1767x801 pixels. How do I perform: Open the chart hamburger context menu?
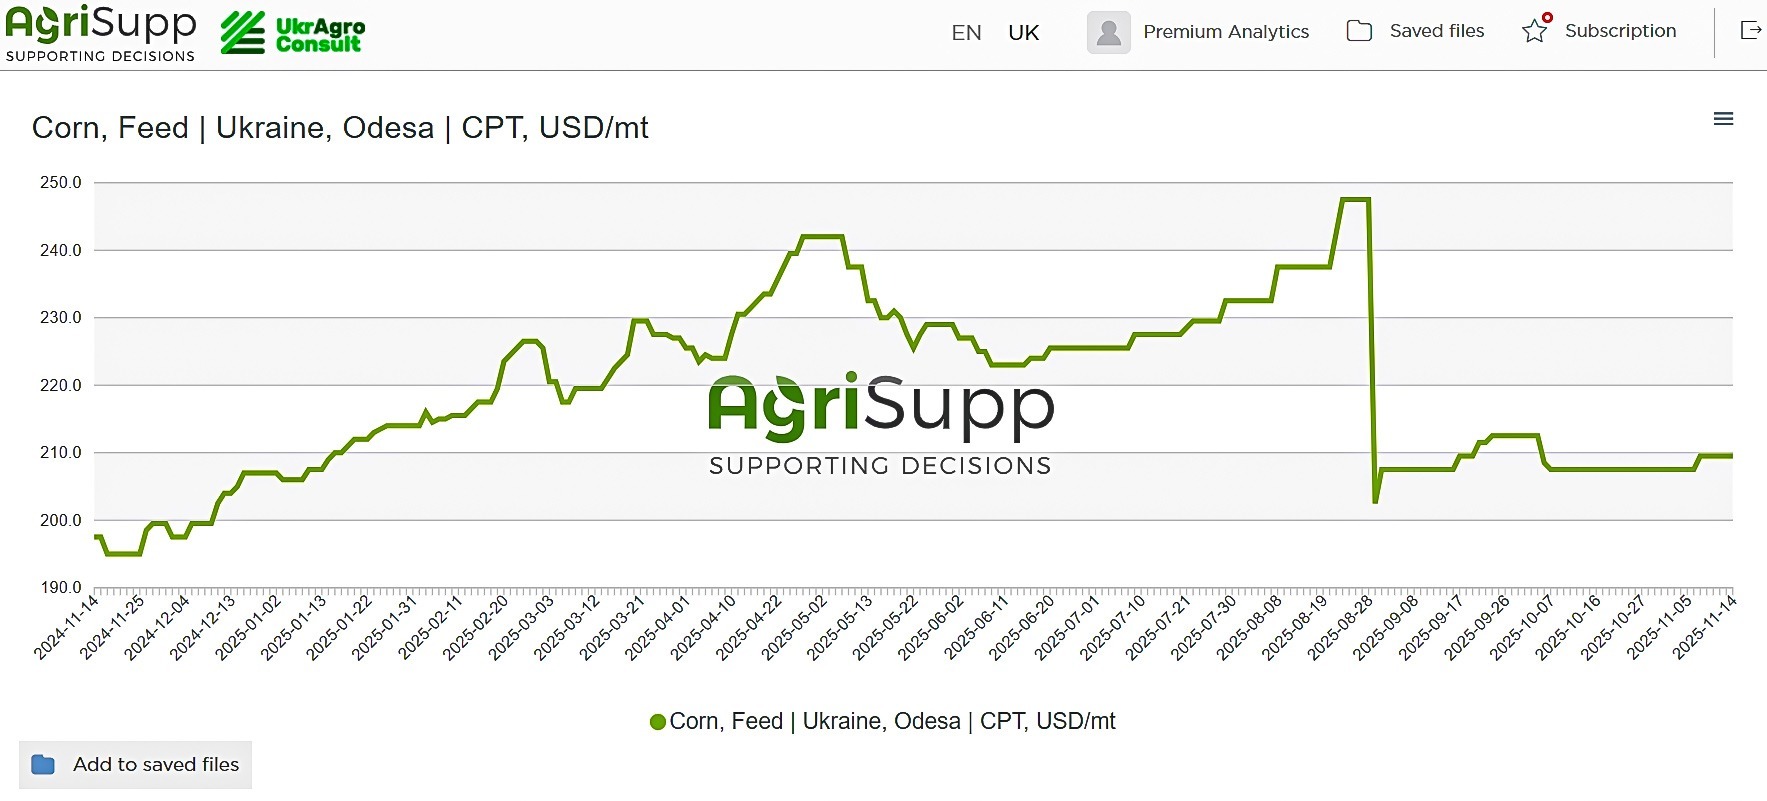[x=1723, y=119]
